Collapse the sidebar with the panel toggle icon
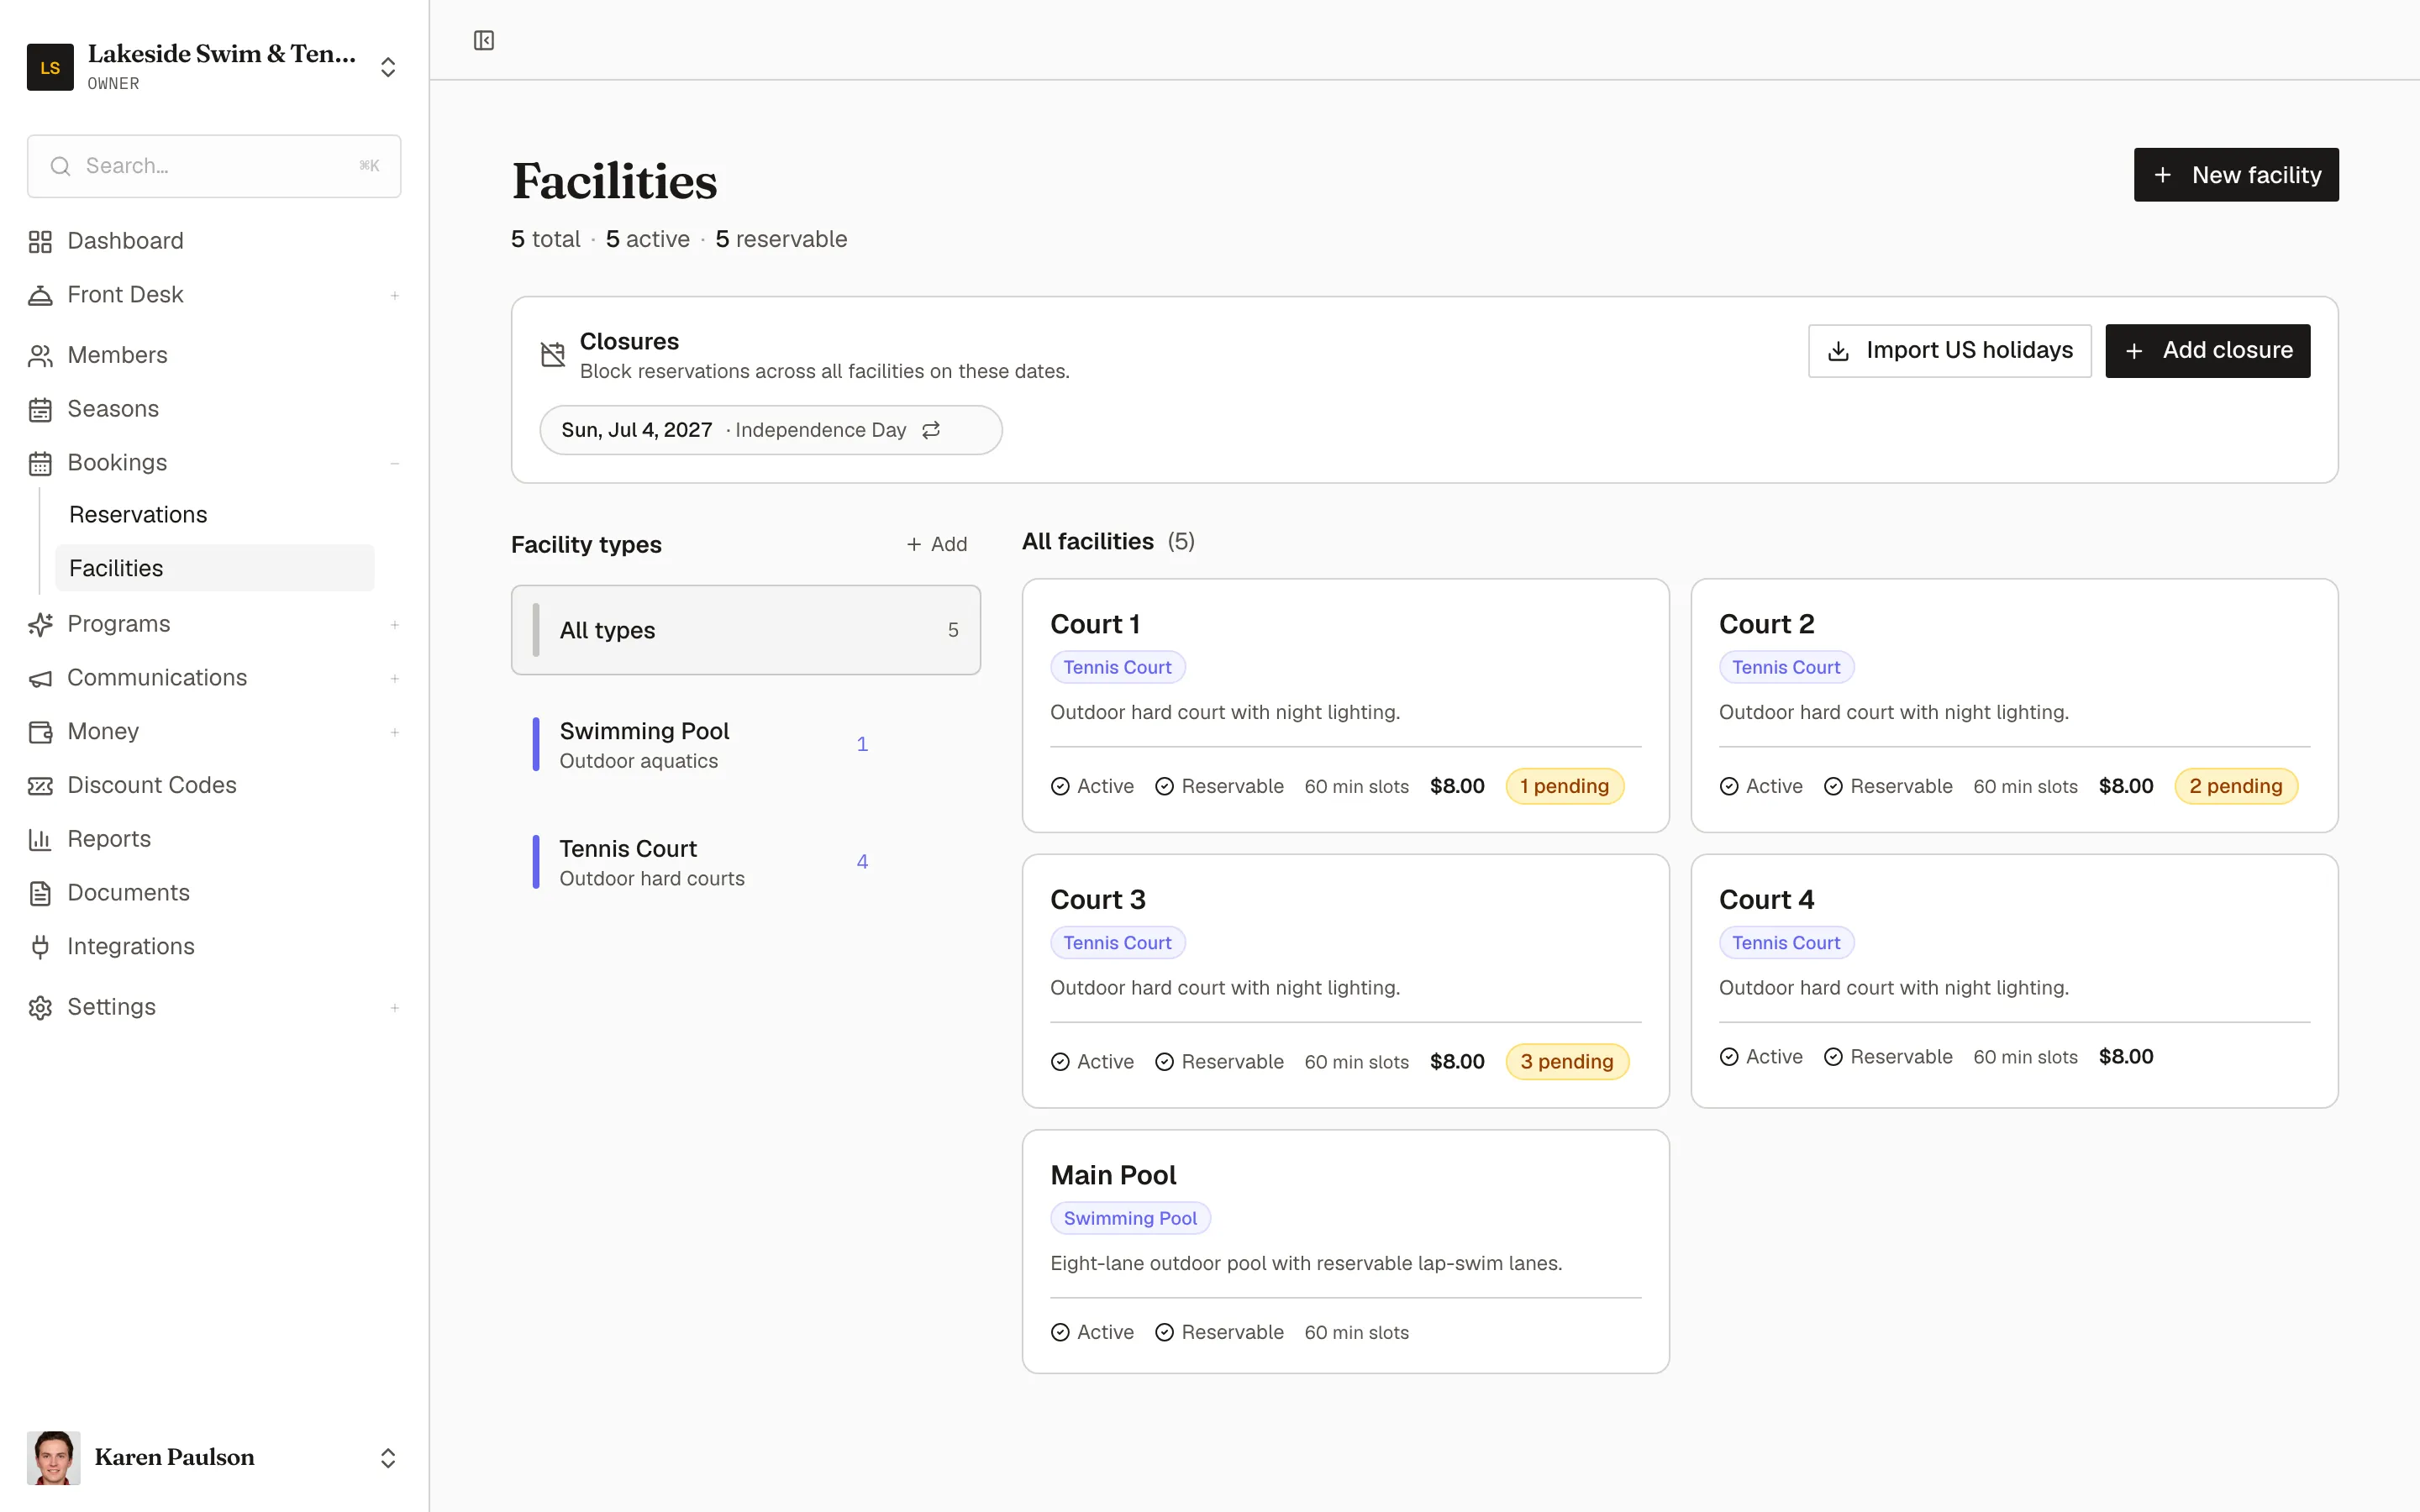Viewport: 2420px width, 1512px height. pyautogui.click(x=484, y=40)
